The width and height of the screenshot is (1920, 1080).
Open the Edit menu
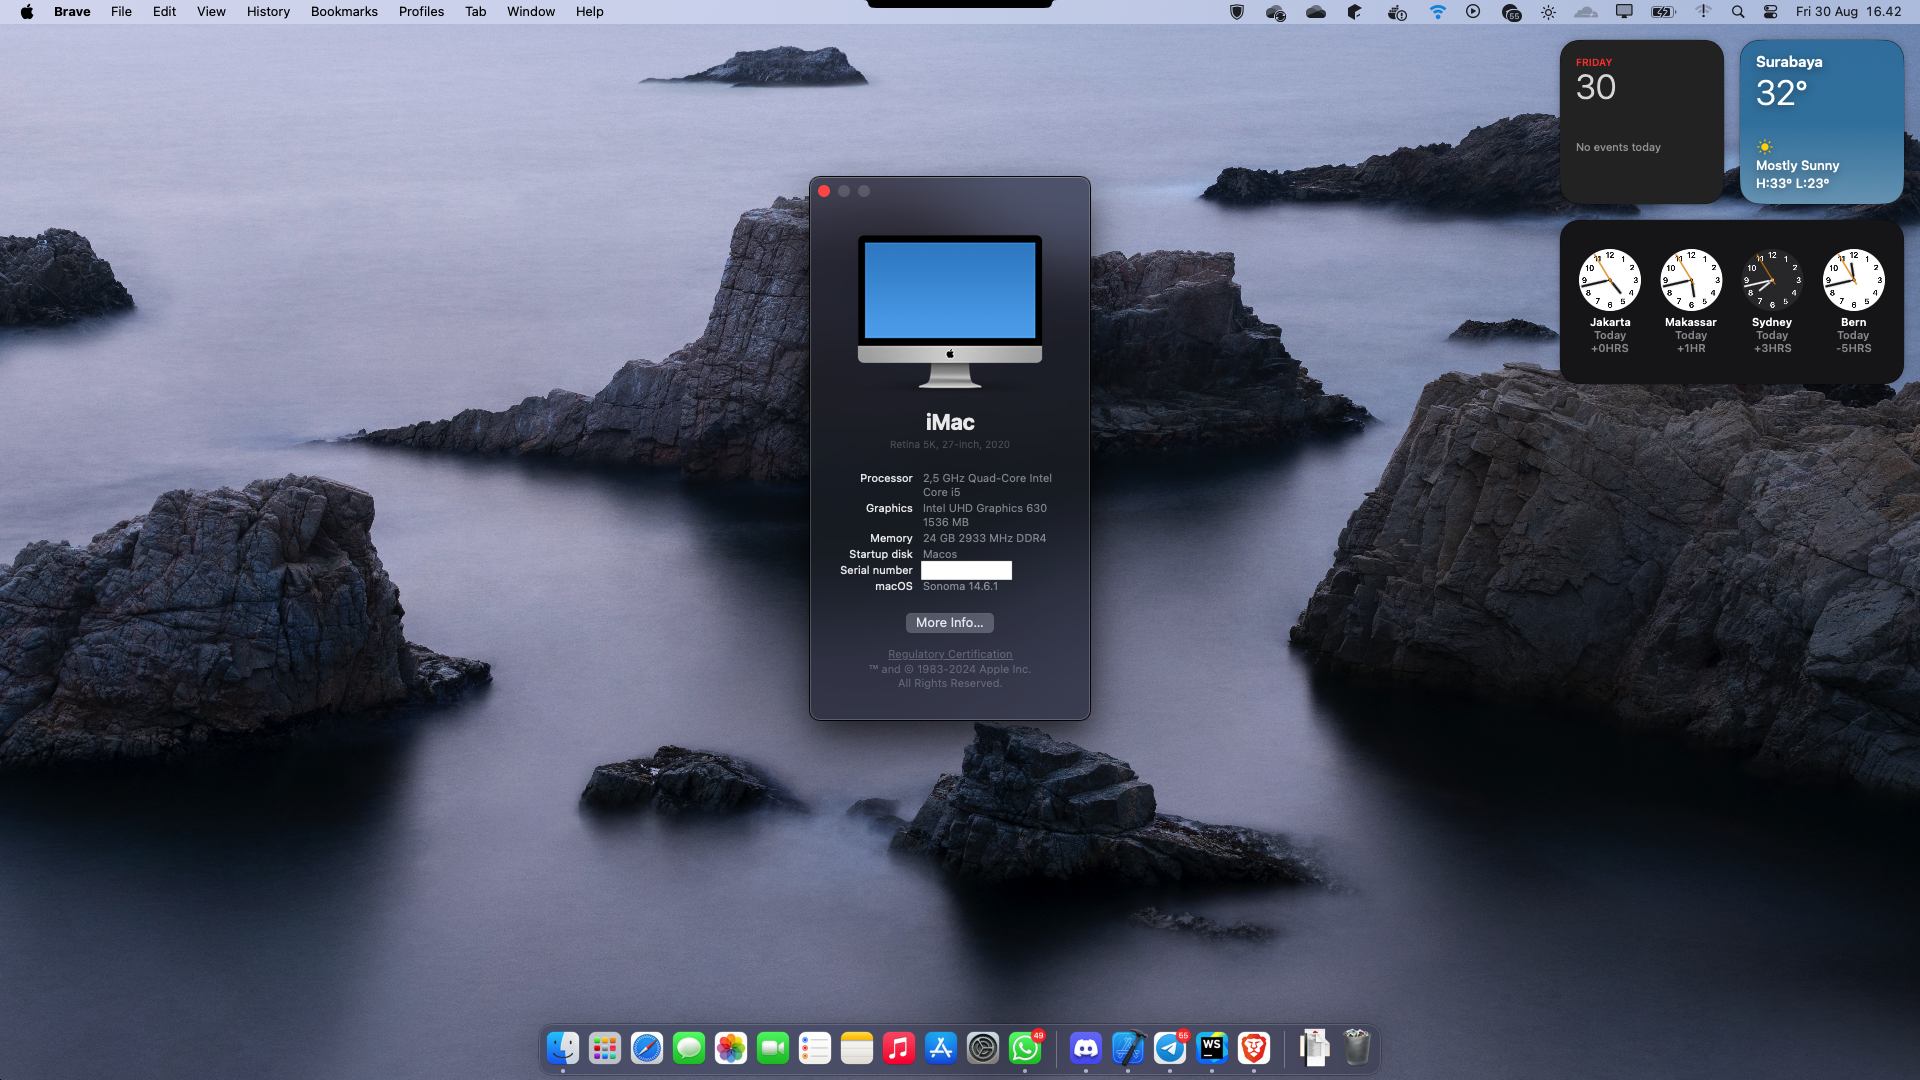click(x=164, y=12)
